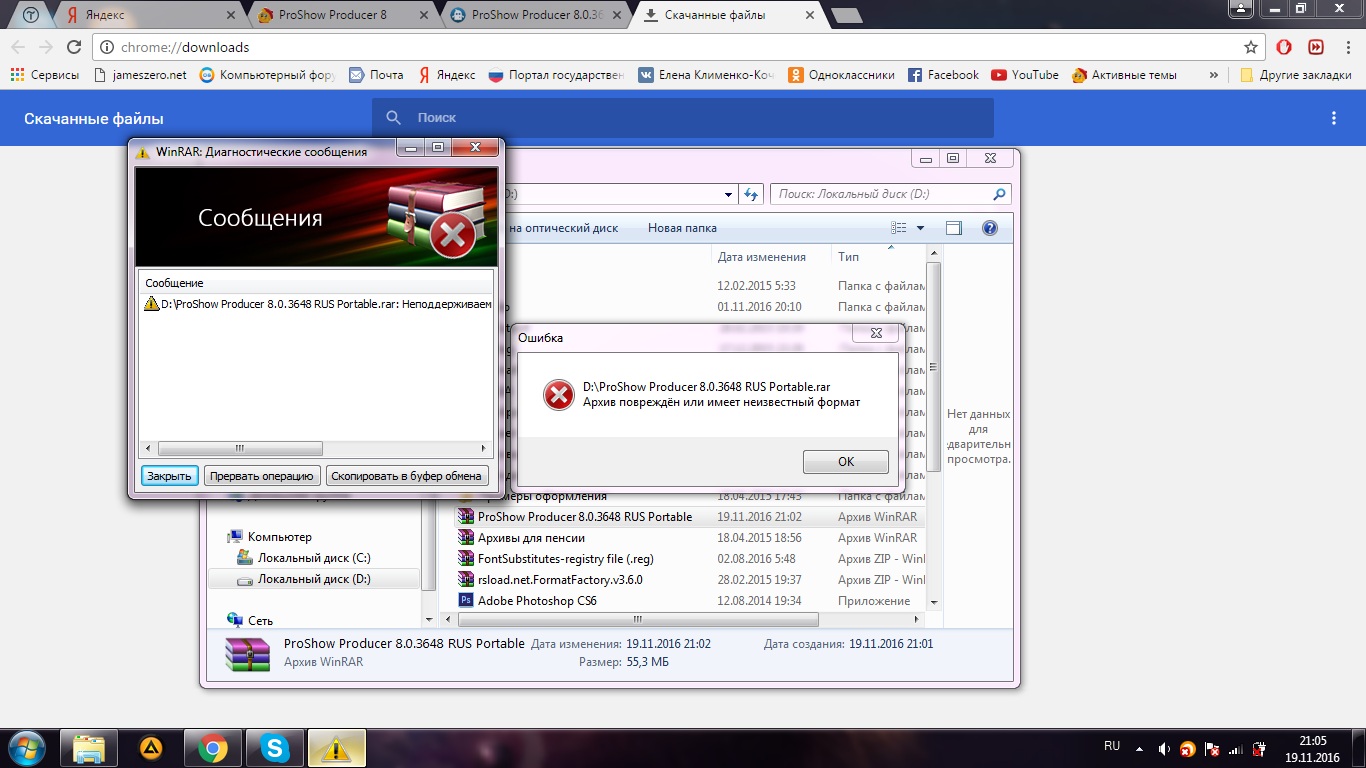Open the Другие закладки folder
The height and width of the screenshot is (768, 1366).
(1295, 75)
